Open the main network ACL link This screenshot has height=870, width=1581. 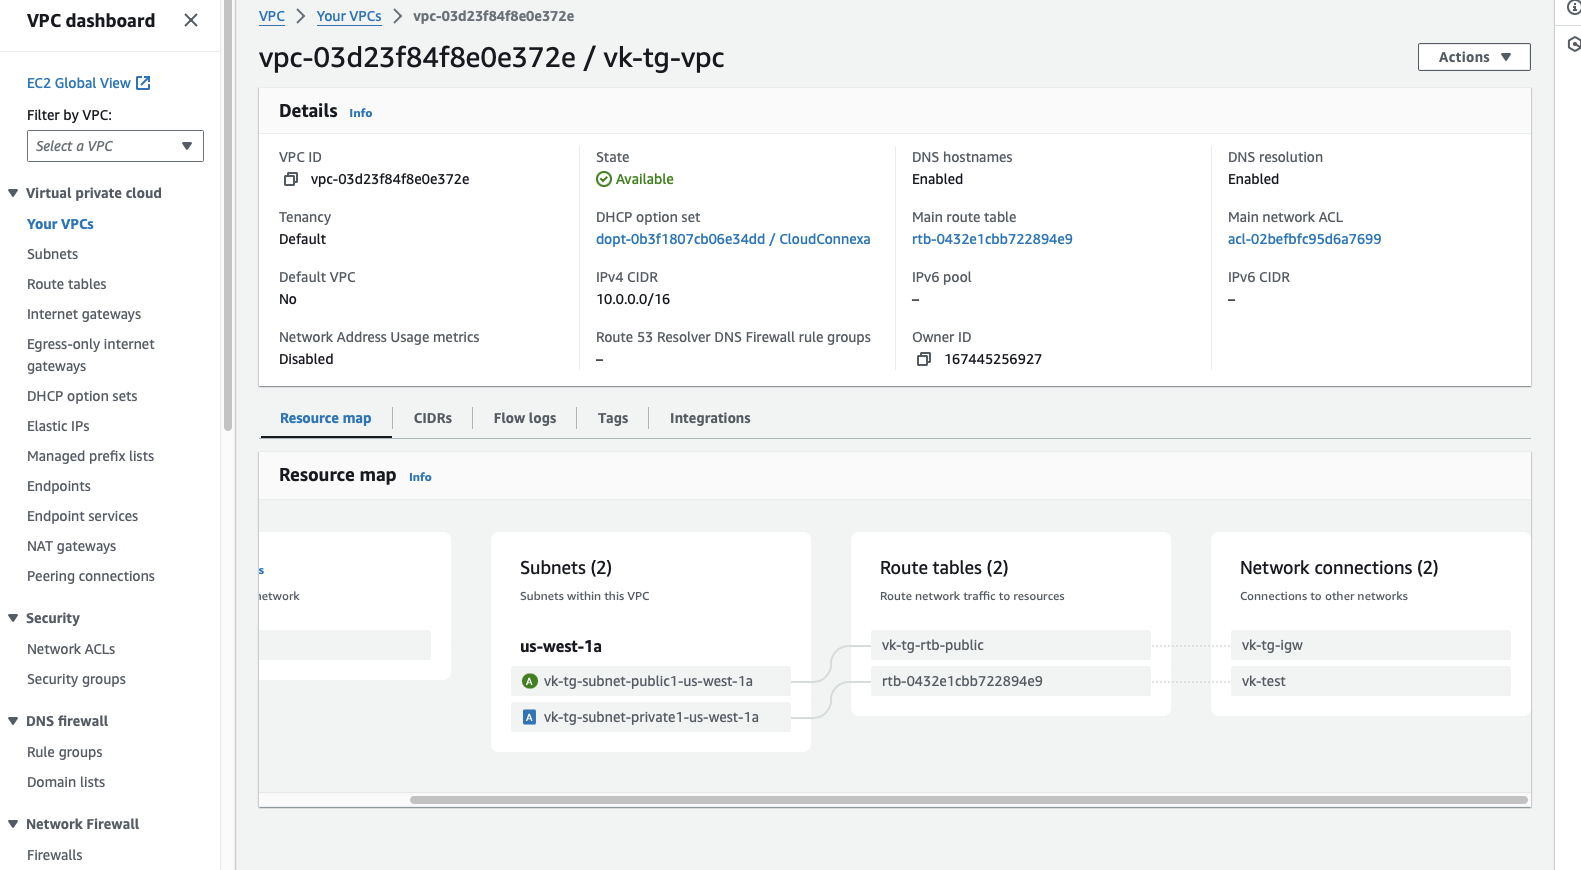1304,239
